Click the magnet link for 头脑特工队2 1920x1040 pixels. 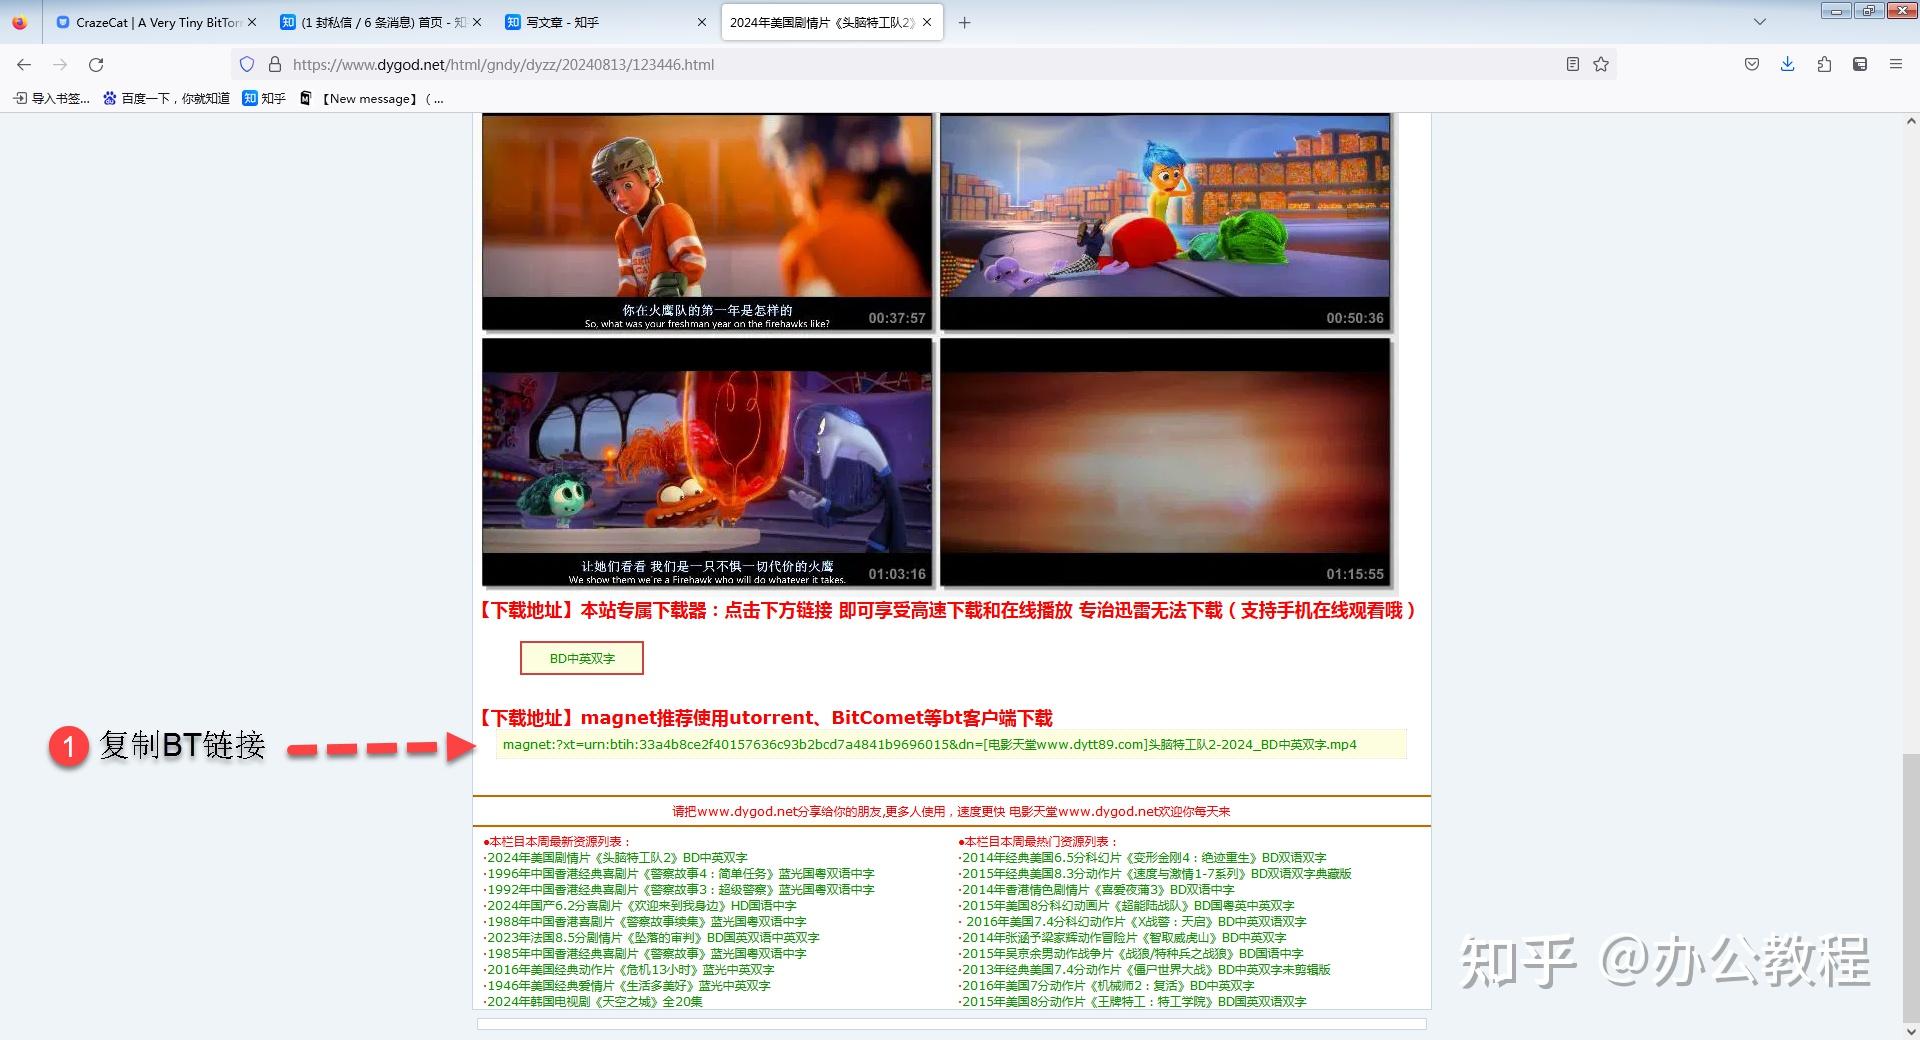tap(929, 744)
